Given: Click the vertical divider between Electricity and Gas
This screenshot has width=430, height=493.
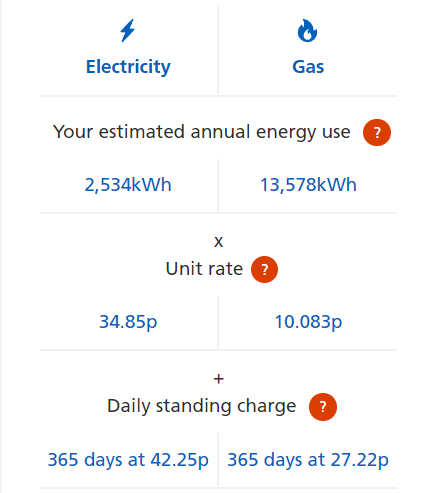Looking at the screenshot, I should point(218,50).
